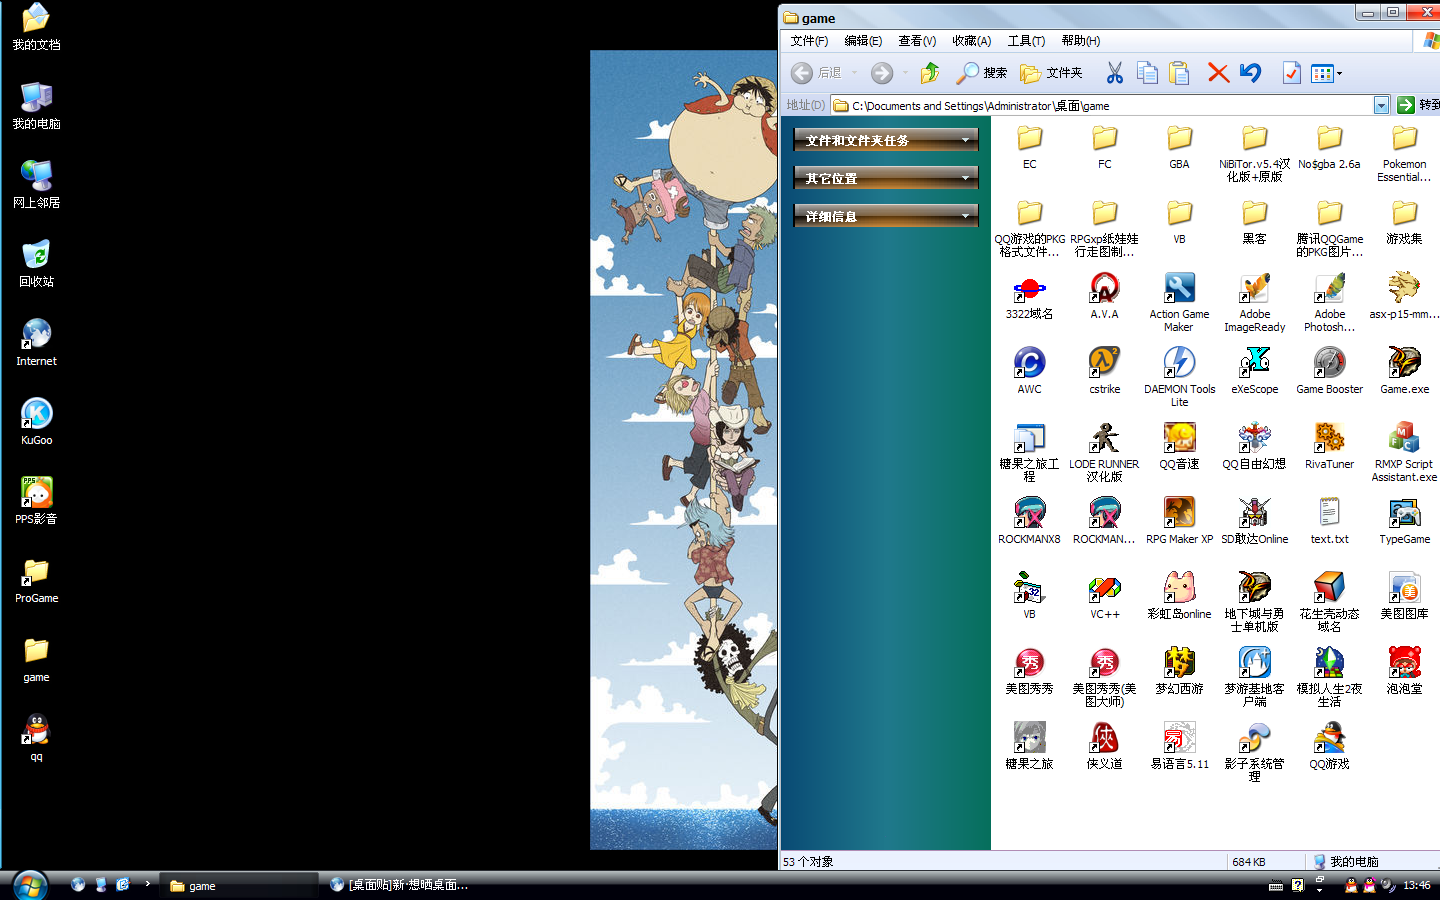Click the 转到 go button
This screenshot has width=1440, height=900.
pos(1418,105)
